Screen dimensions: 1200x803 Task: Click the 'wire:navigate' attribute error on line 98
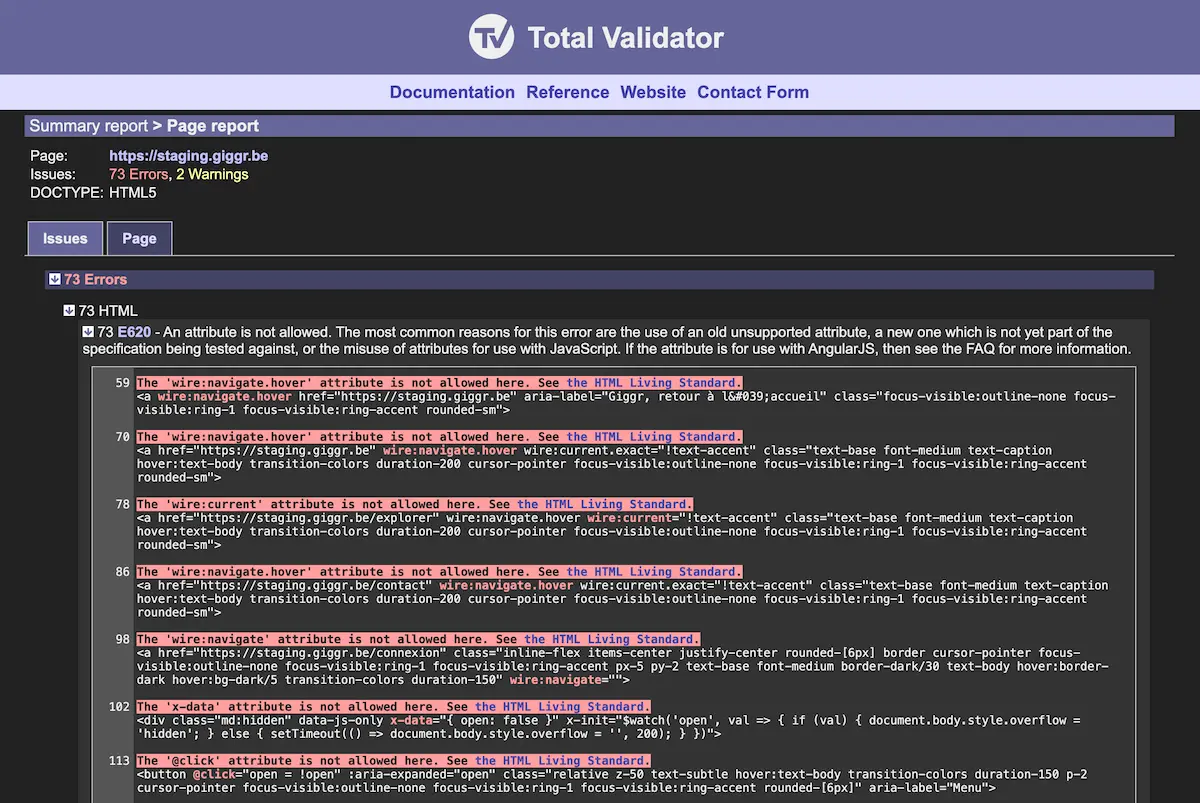[418, 639]
